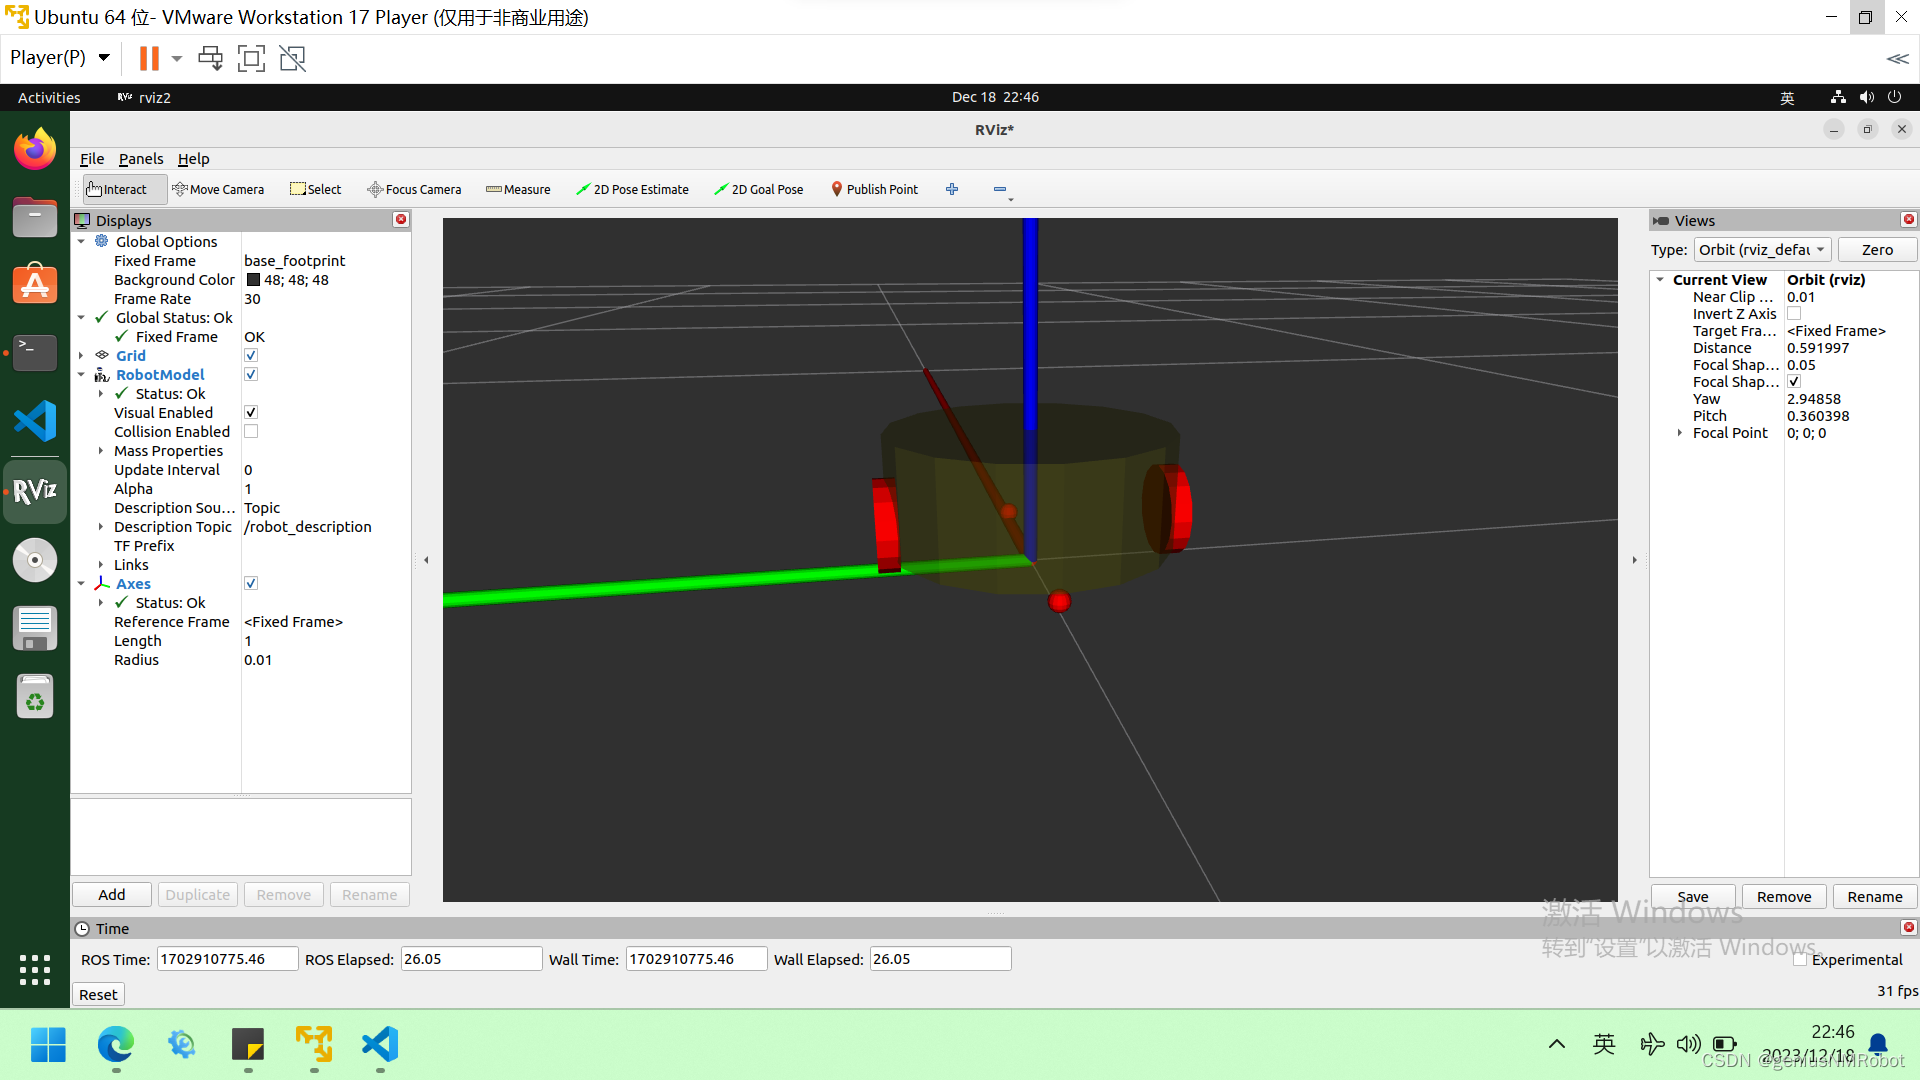Select the Interact tool
This screenshot has height=1080, width=1920.
tap(117, 189)
